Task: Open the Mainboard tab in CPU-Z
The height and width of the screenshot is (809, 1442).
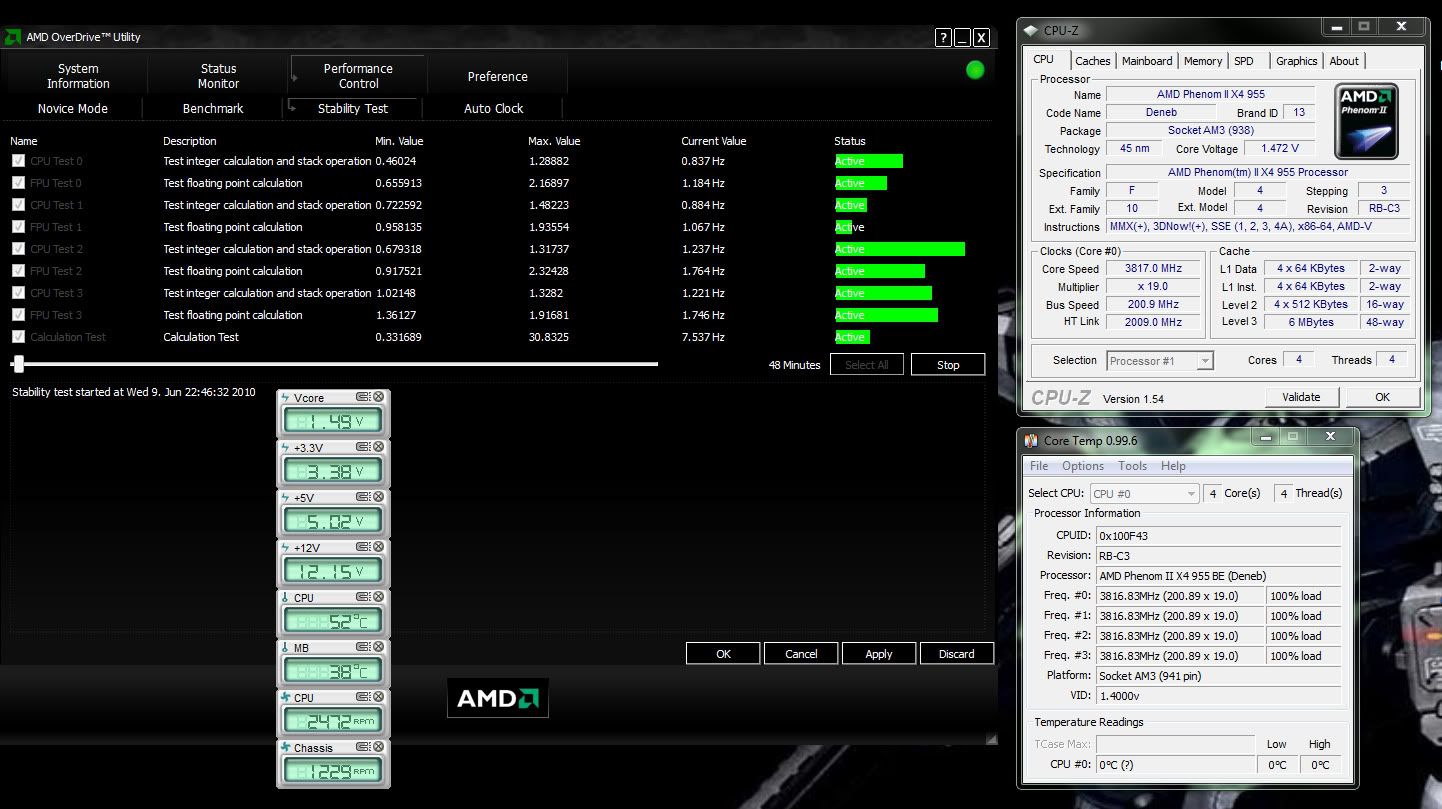Action: [1147, 61]
